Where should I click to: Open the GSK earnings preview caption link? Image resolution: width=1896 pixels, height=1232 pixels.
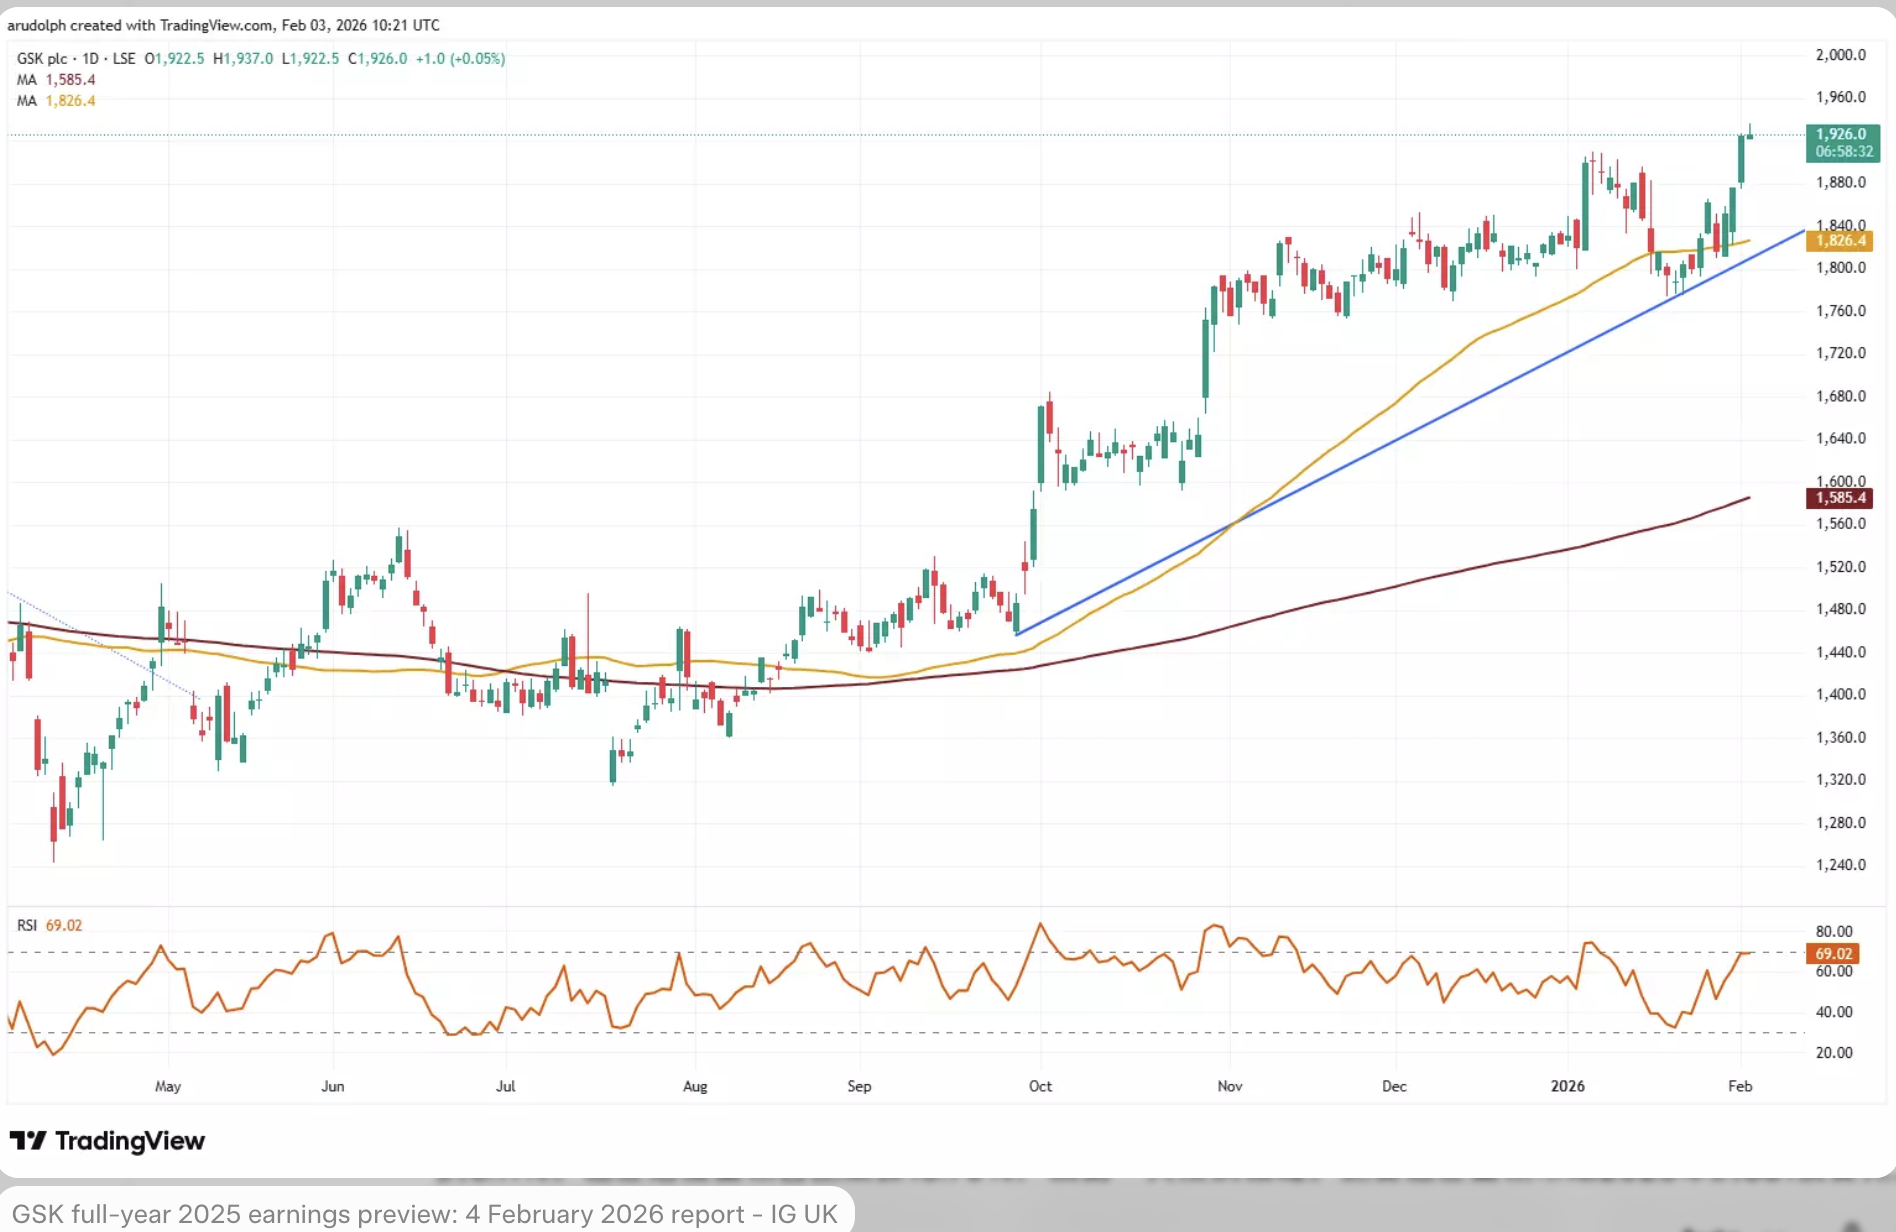point(424,1214)
